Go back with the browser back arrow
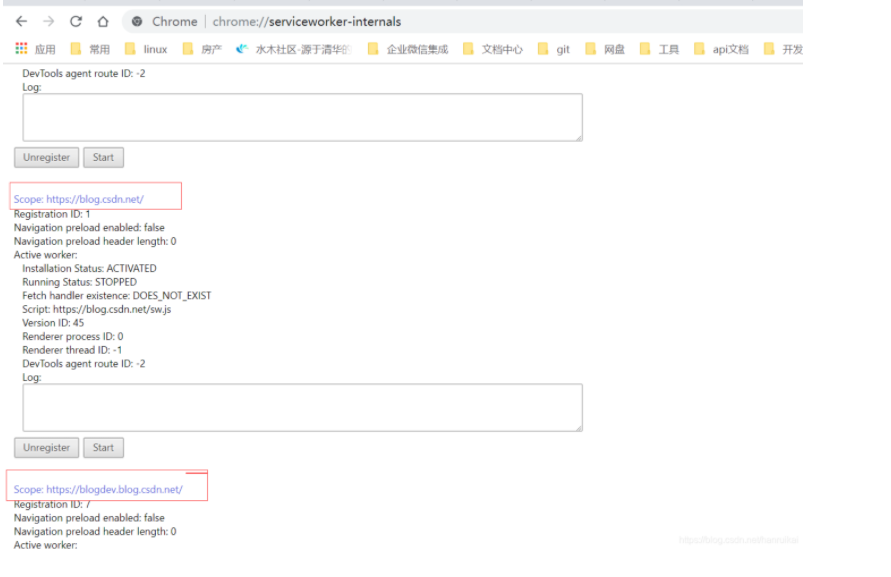891x577 pixels. (x=22, y=22)
